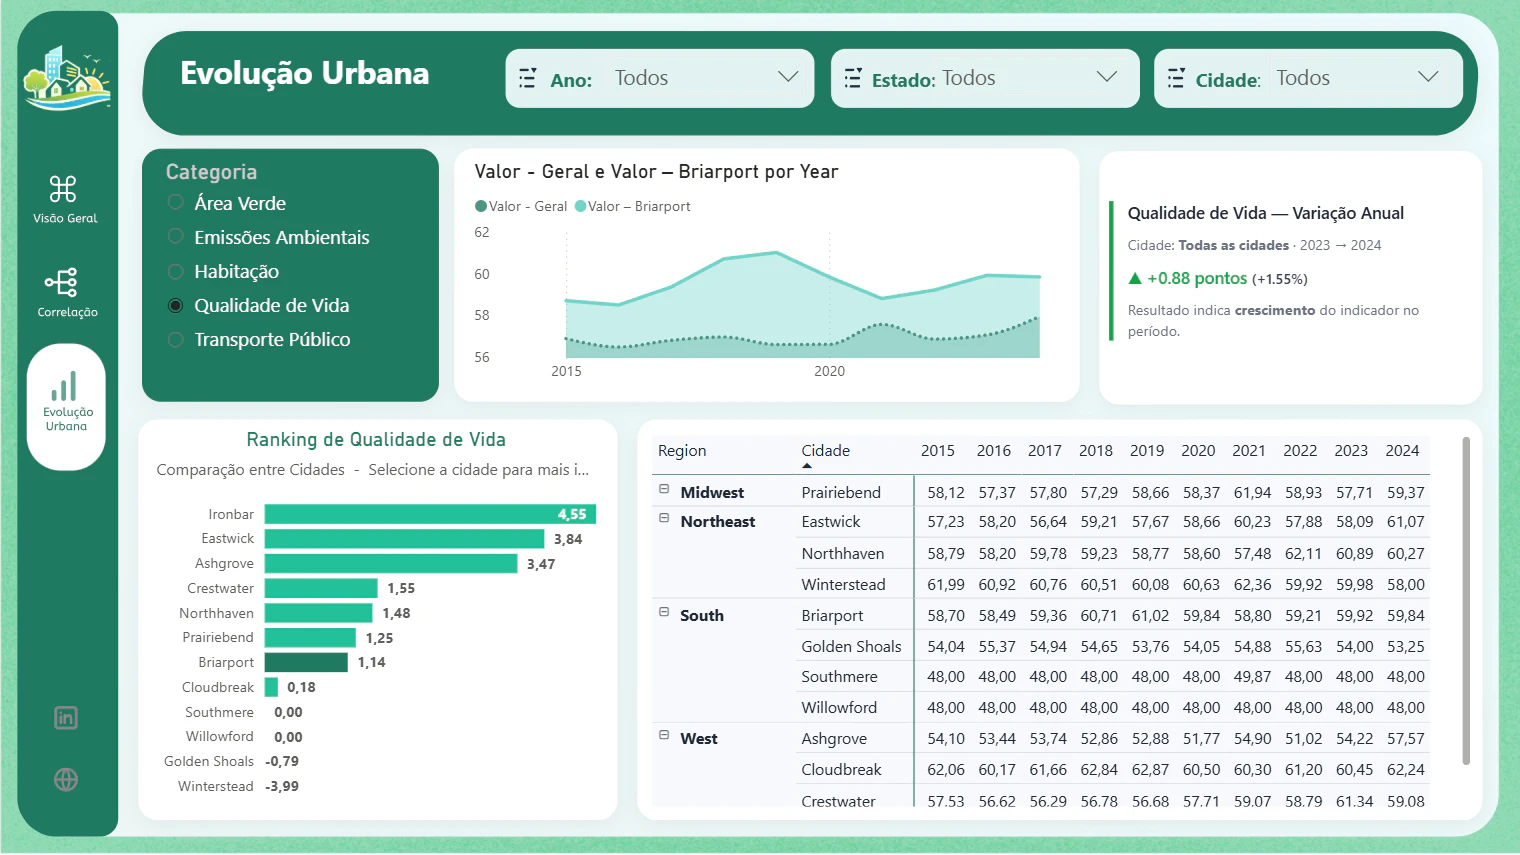Collapse the Northeast region row
1520x855 pixels.
[x=664, y=519]
